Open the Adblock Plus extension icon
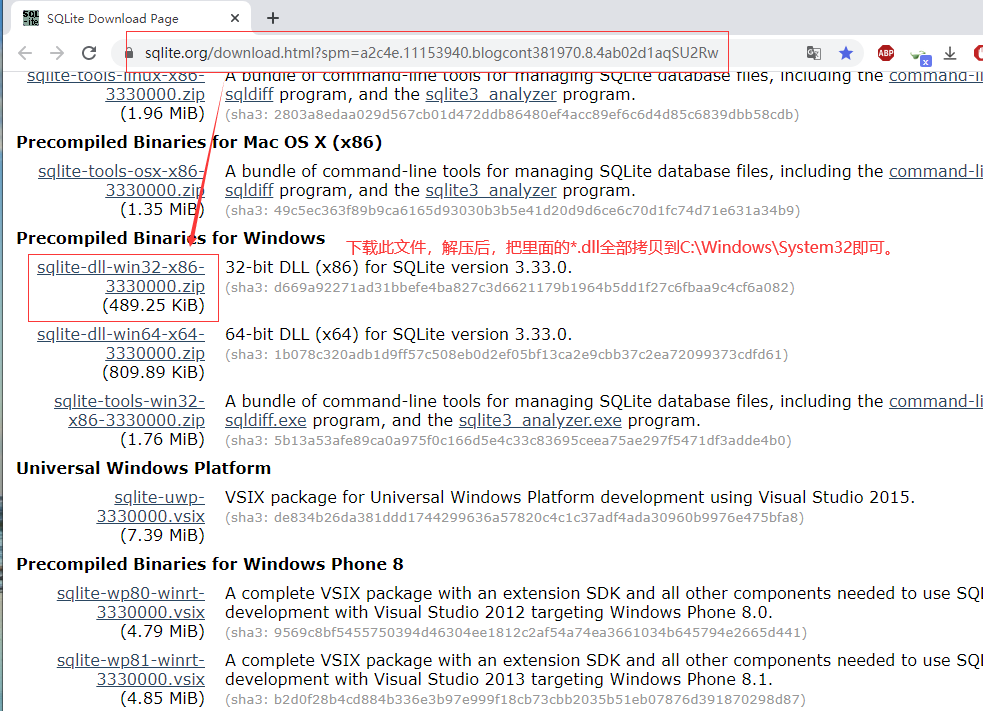The width and height of the screenshot is (983, 711). coord(886,53)
